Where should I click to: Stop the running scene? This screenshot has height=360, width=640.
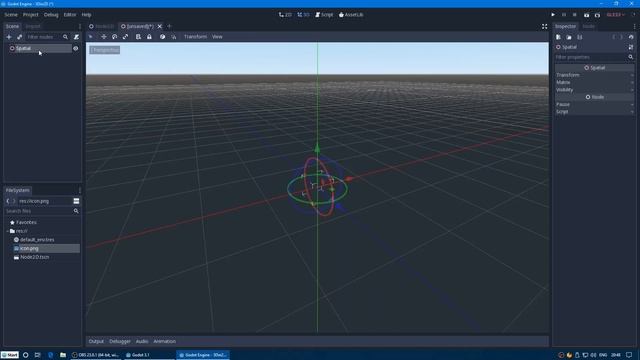pyautogui.click(x=575, y=15)
